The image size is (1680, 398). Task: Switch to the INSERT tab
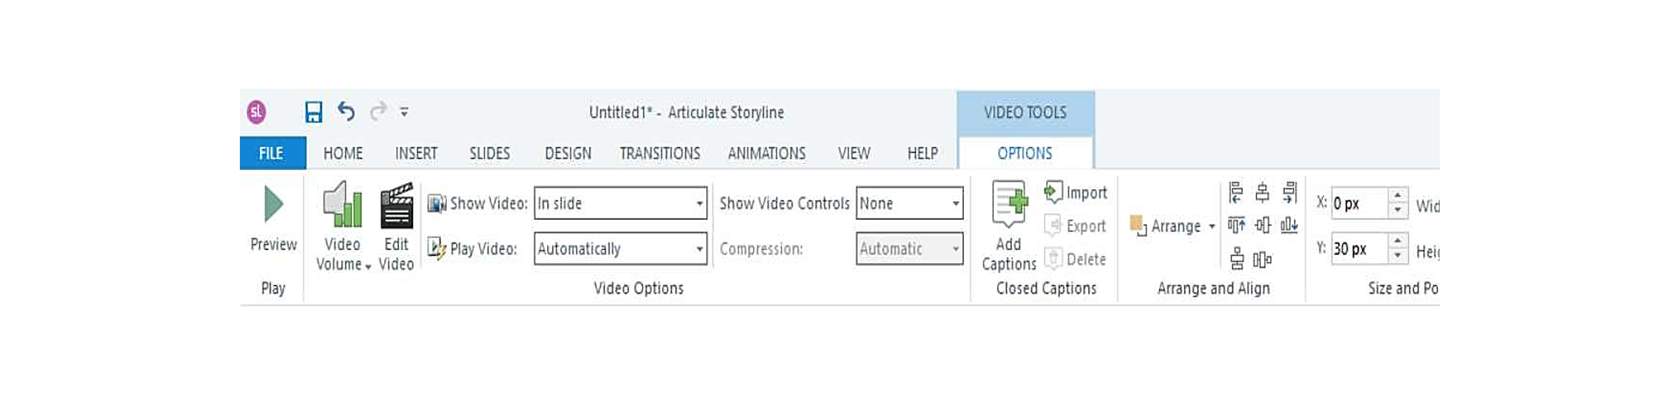416,153
